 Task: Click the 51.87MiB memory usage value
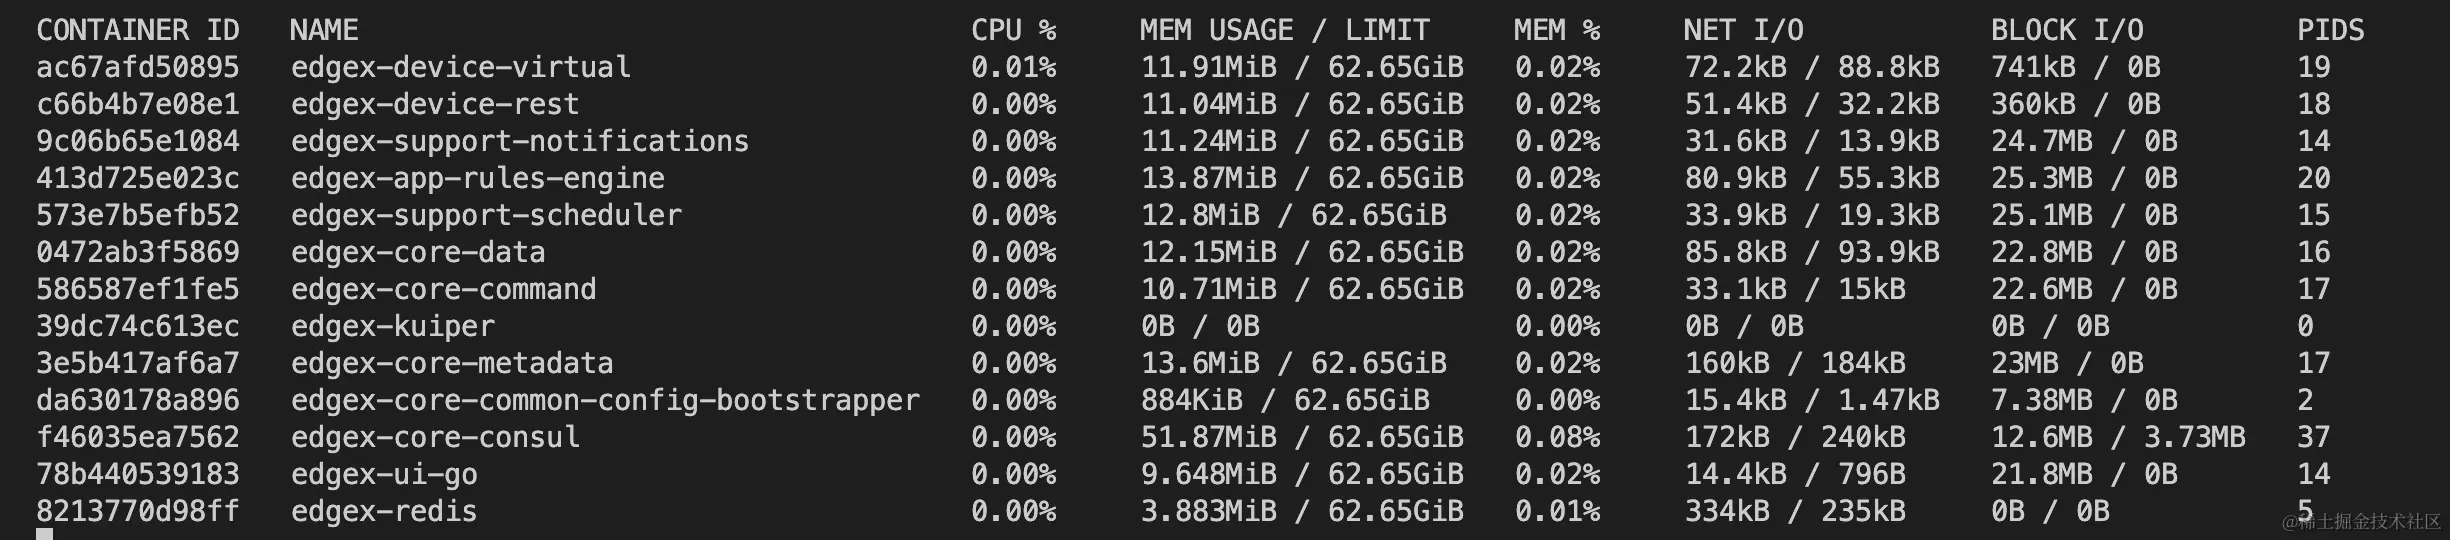click(x=1209, y=437)
